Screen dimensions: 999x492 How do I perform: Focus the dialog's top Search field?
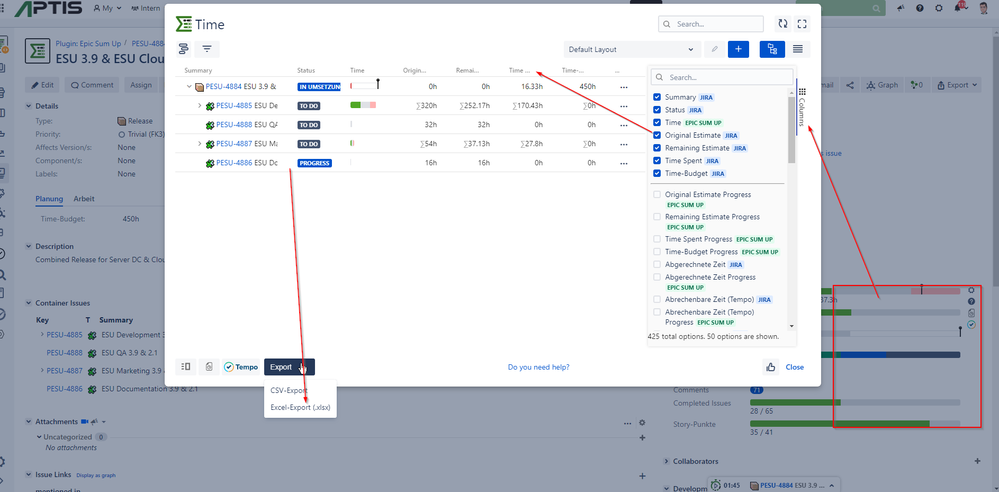point(711,24)
